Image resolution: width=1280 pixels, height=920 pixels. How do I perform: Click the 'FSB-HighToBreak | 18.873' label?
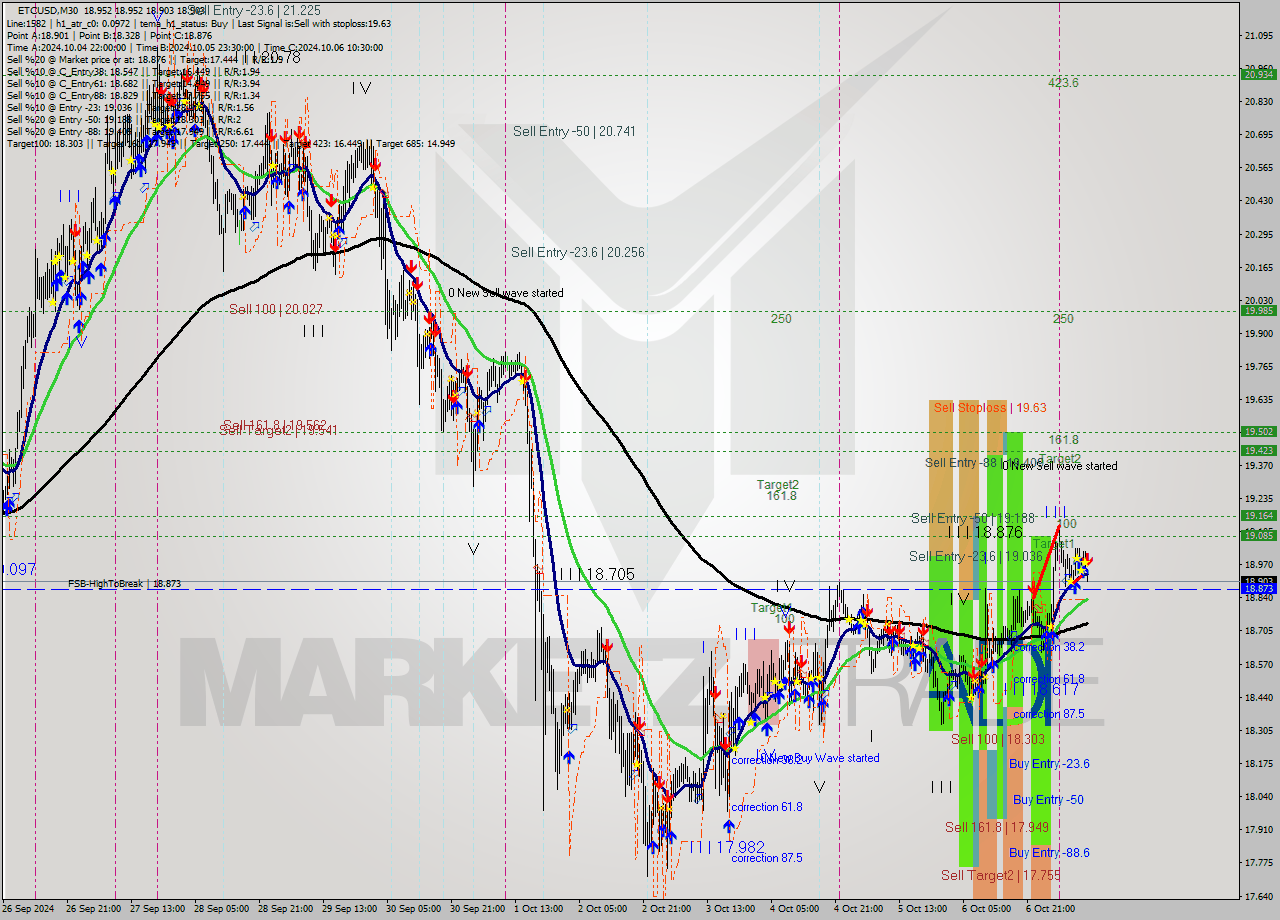click(124, 583)
